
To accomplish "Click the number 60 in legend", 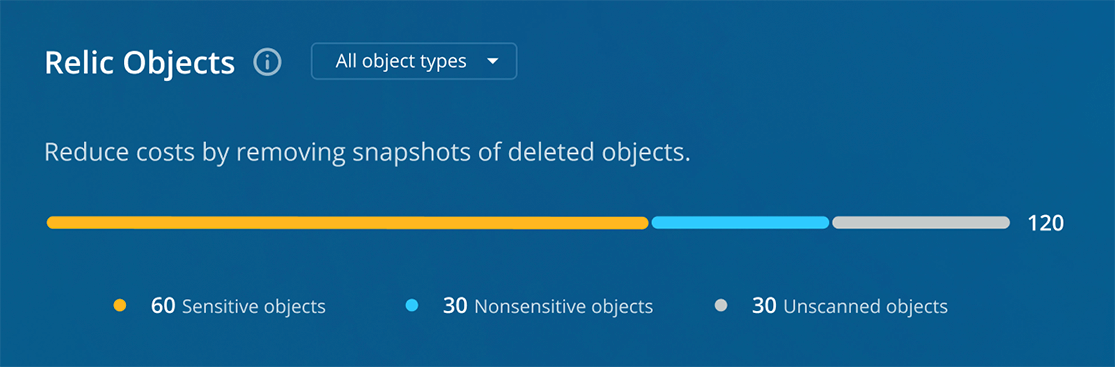I will point(163,307).
